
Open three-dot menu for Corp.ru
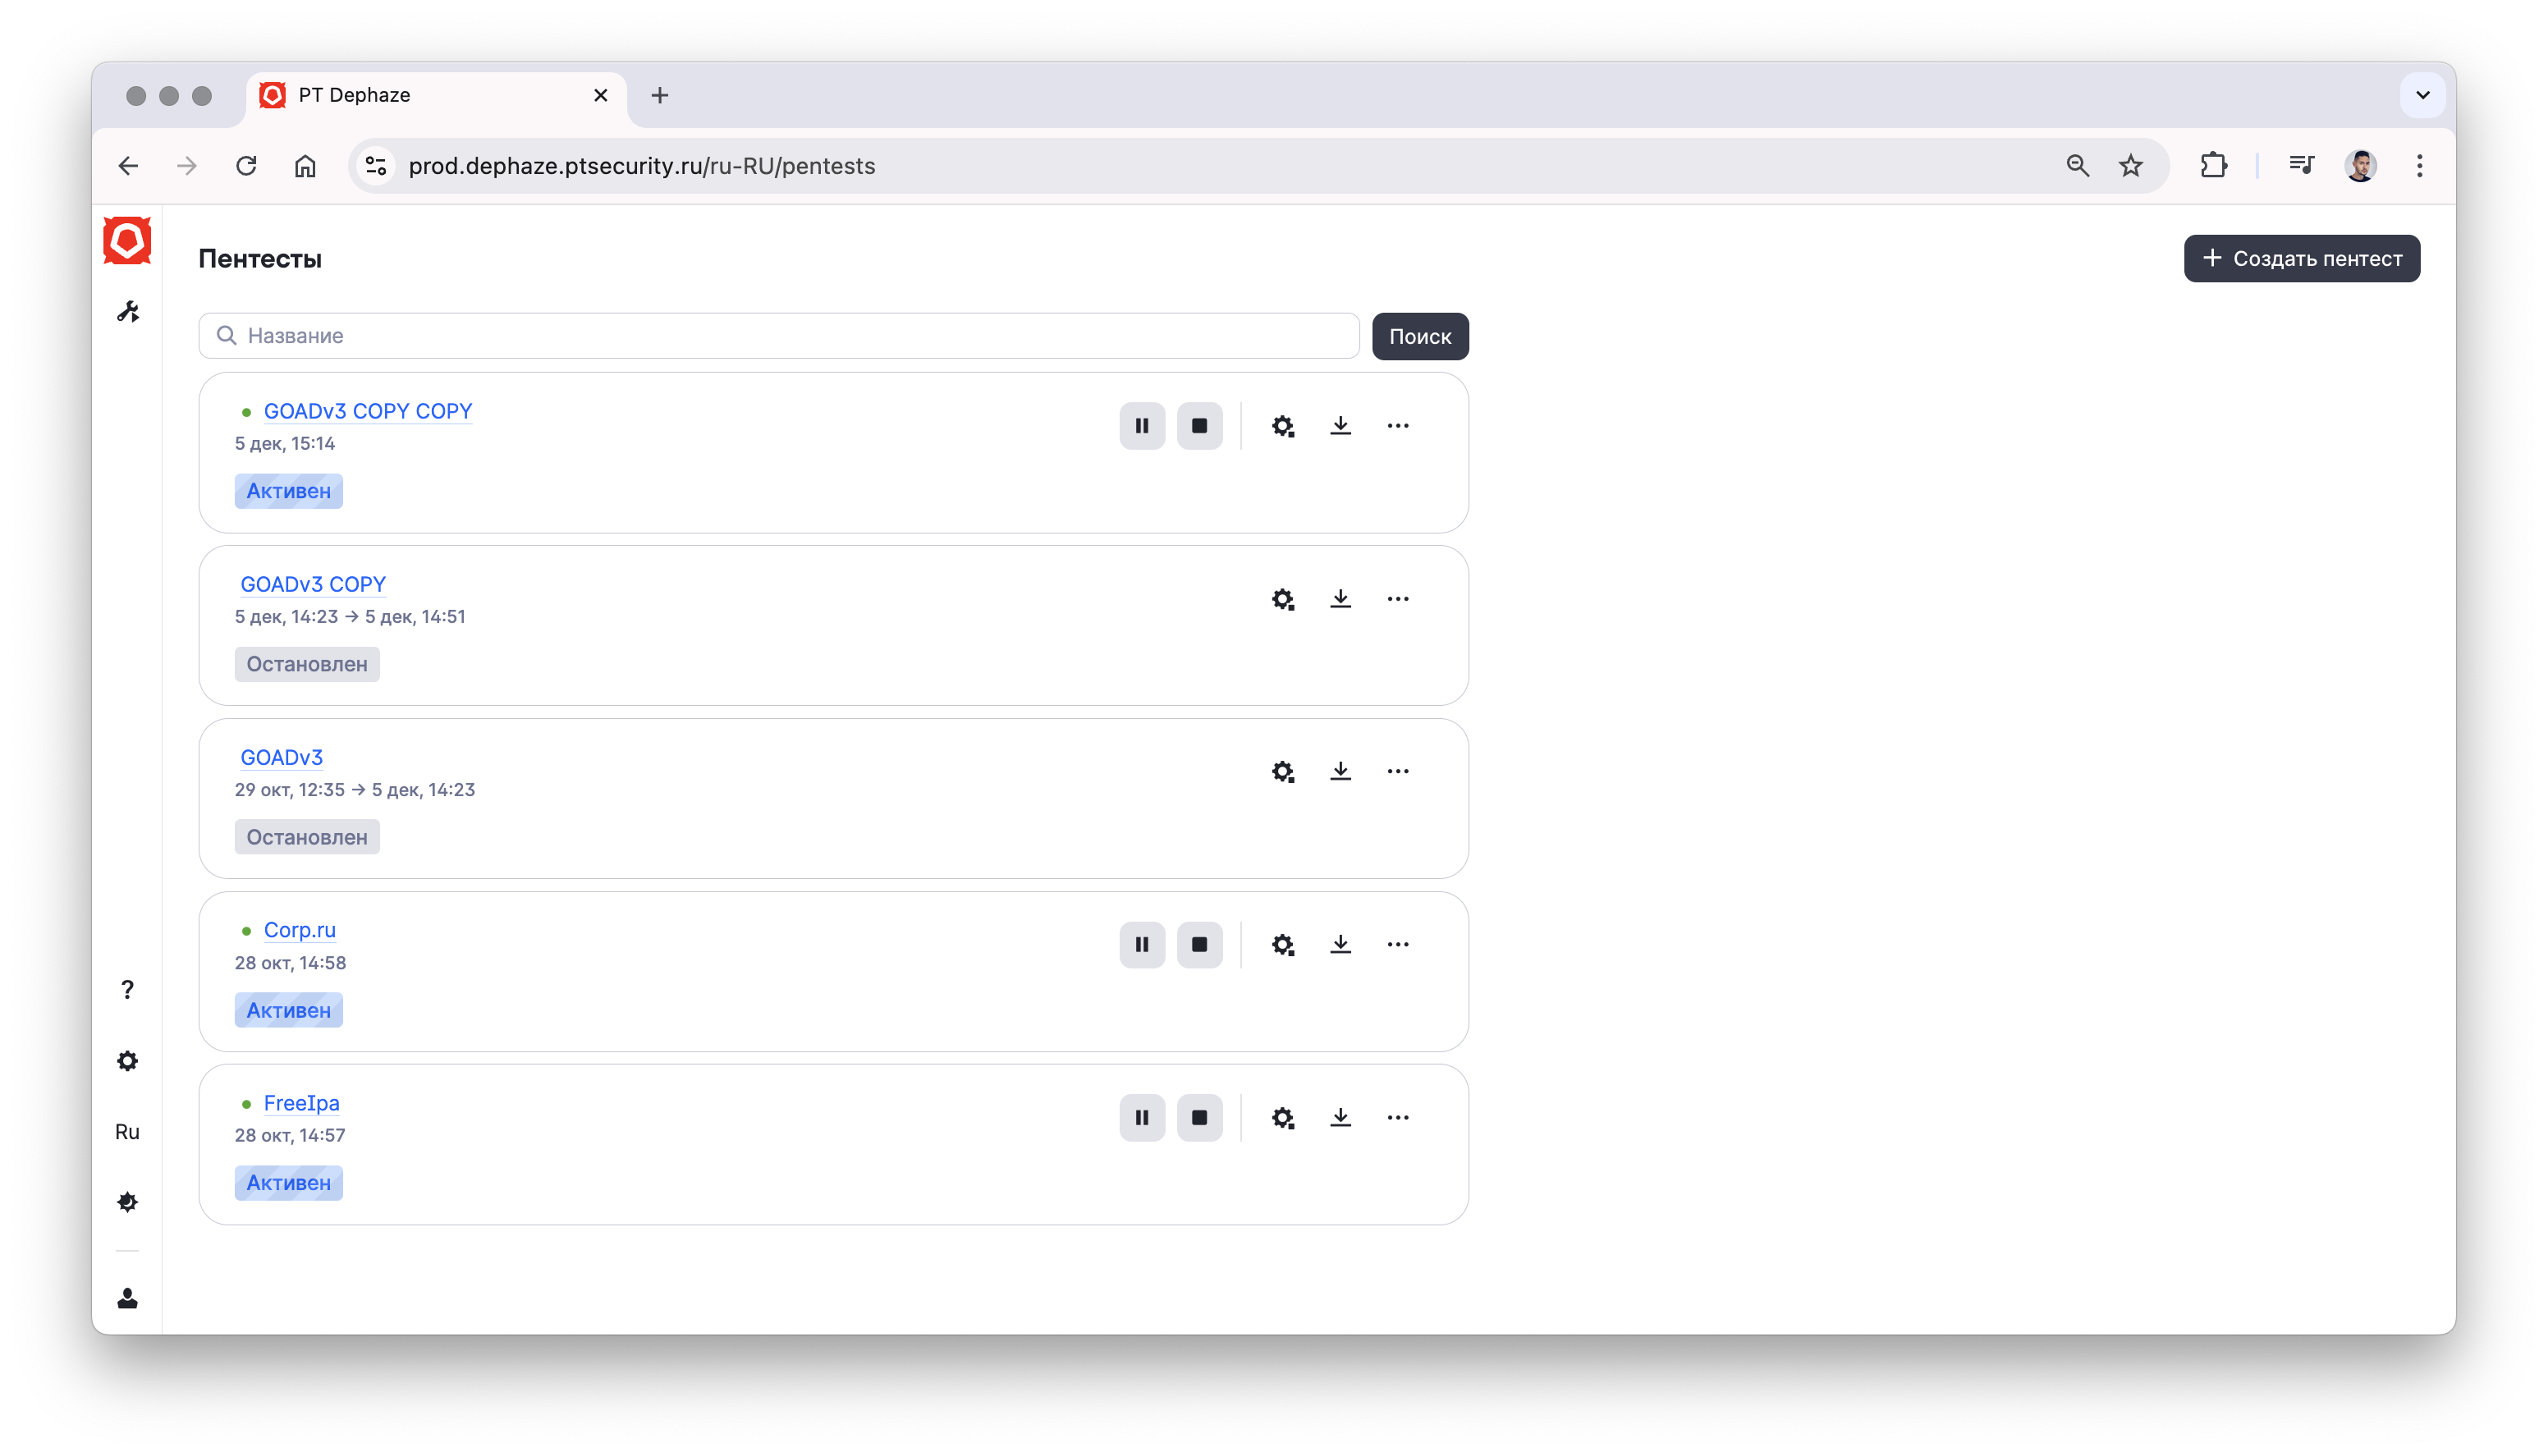(x=1398, y=945)
